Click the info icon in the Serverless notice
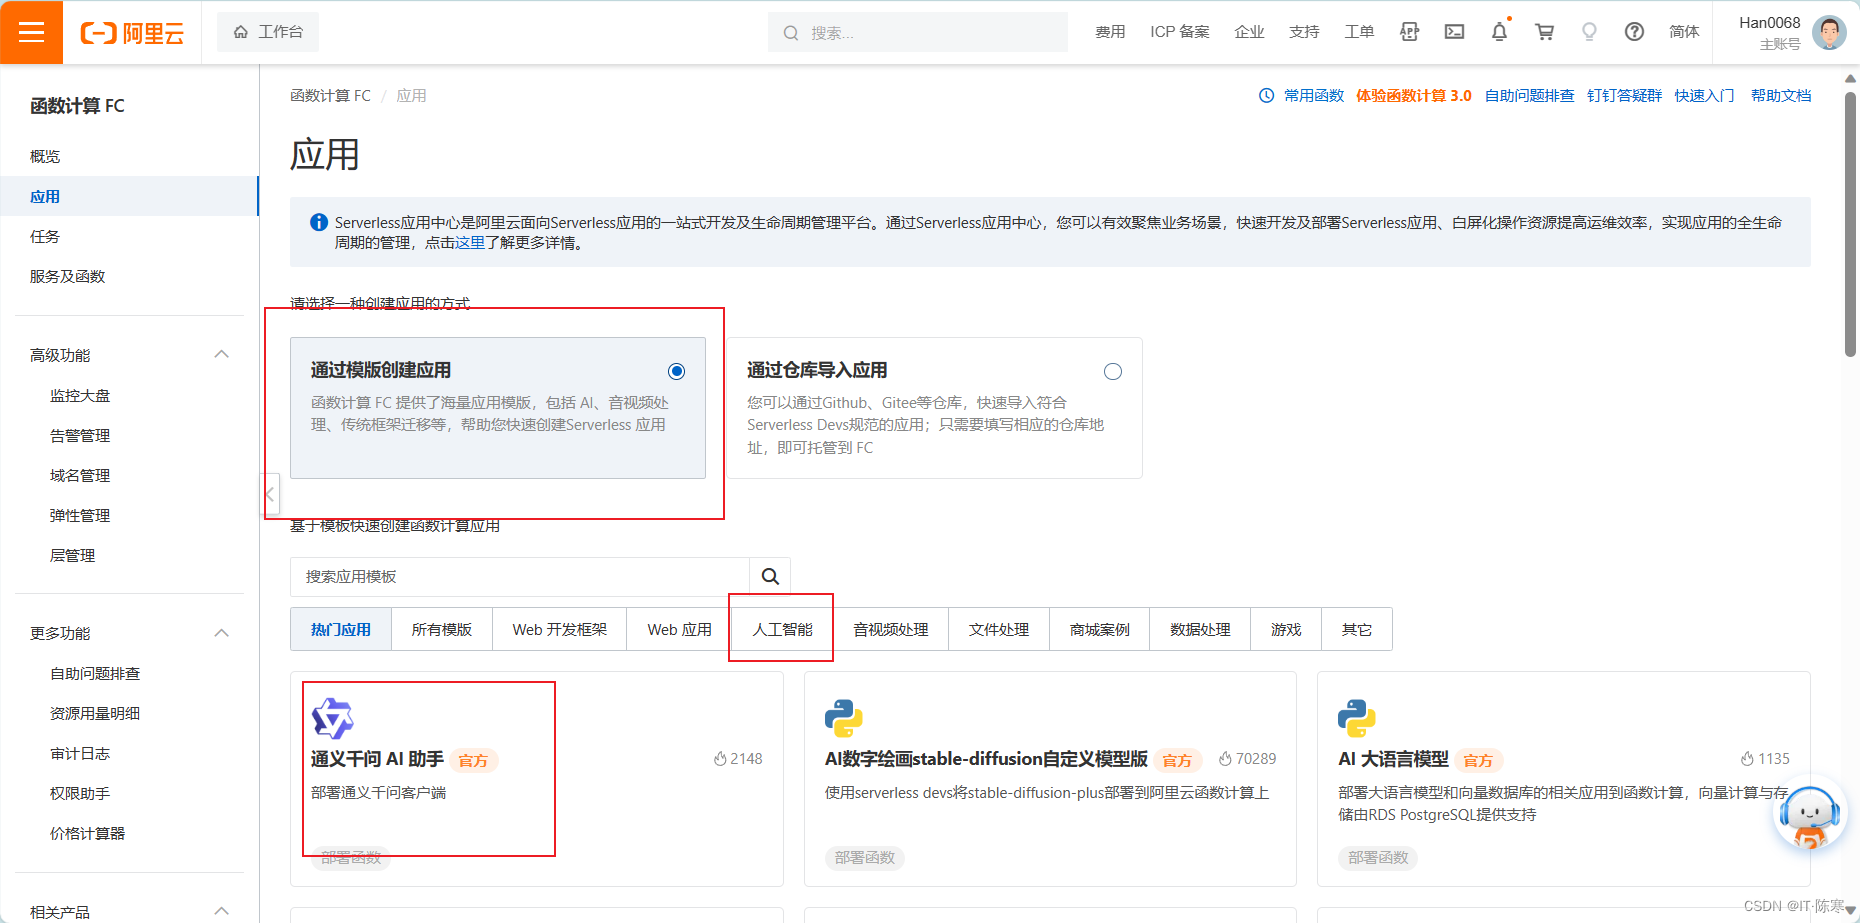This screenshot has width=1860, height=923. pos(319,222)
